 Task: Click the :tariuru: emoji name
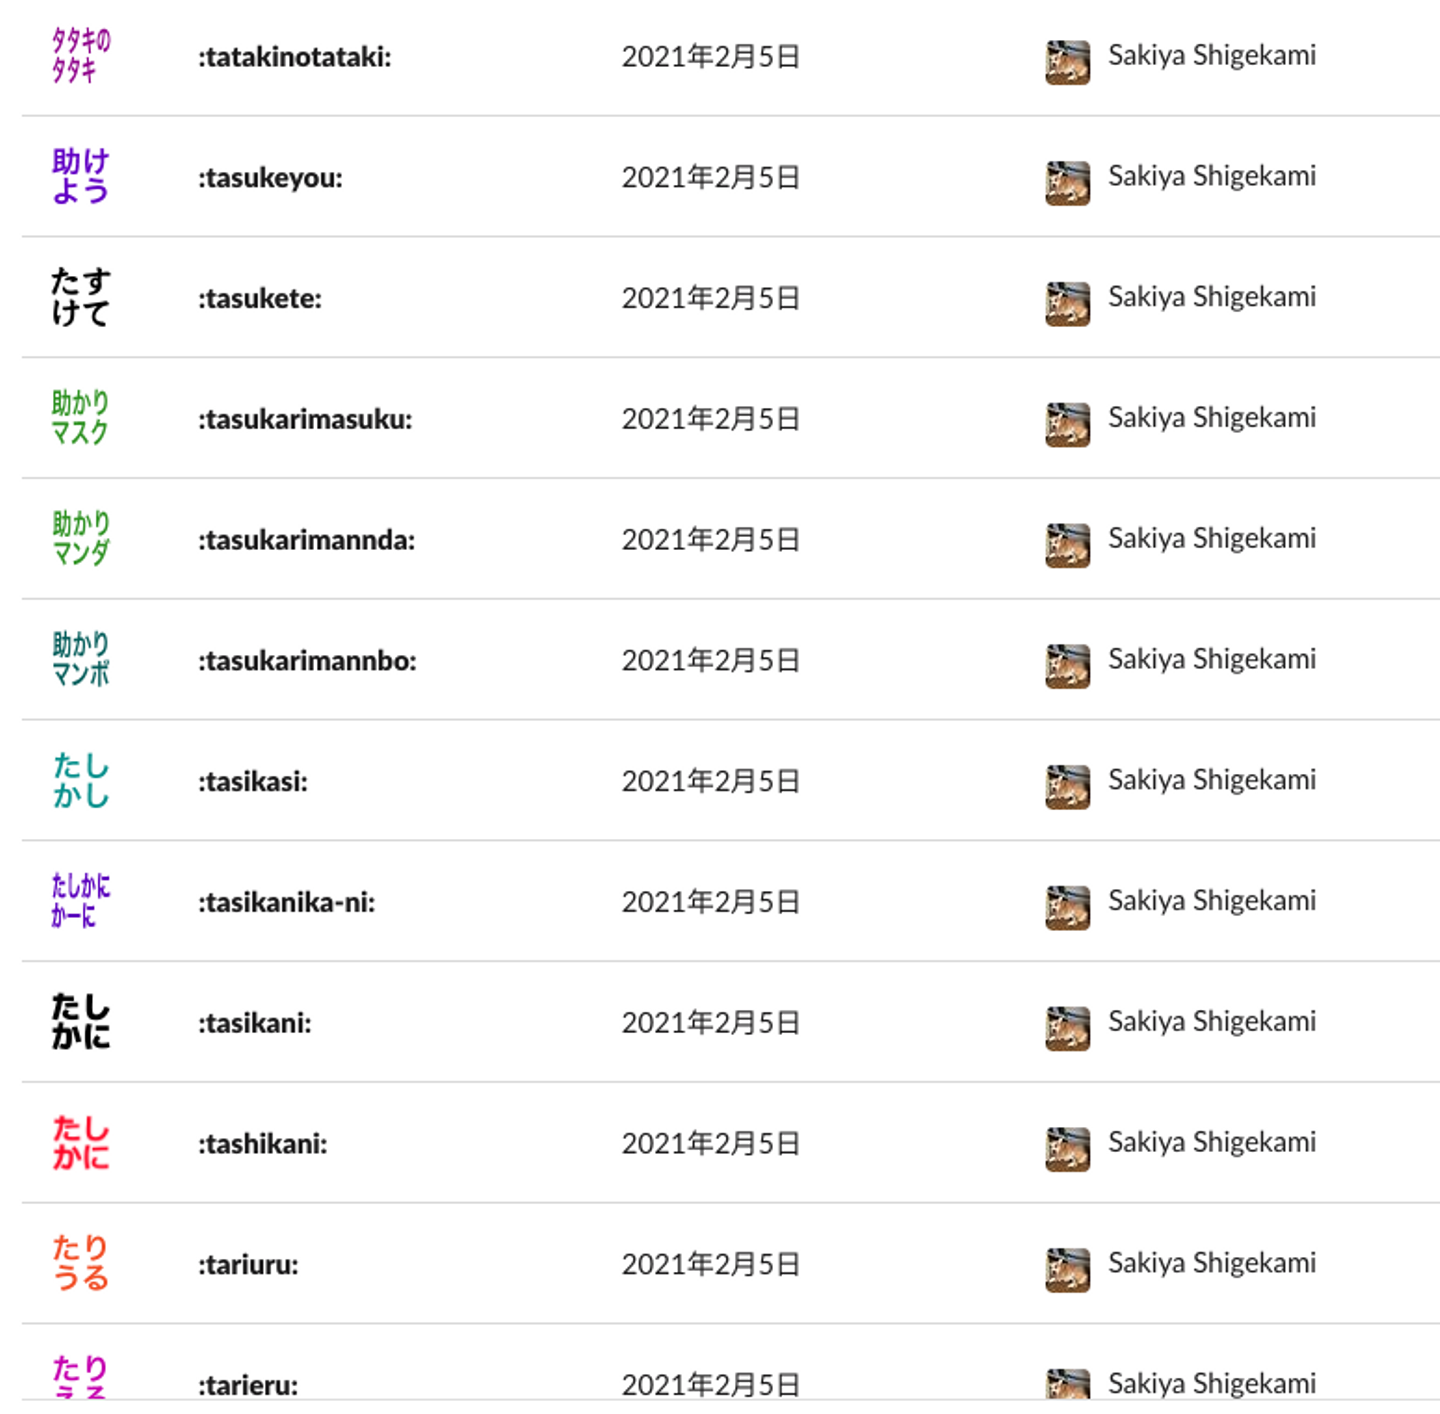pos(248,1265)
